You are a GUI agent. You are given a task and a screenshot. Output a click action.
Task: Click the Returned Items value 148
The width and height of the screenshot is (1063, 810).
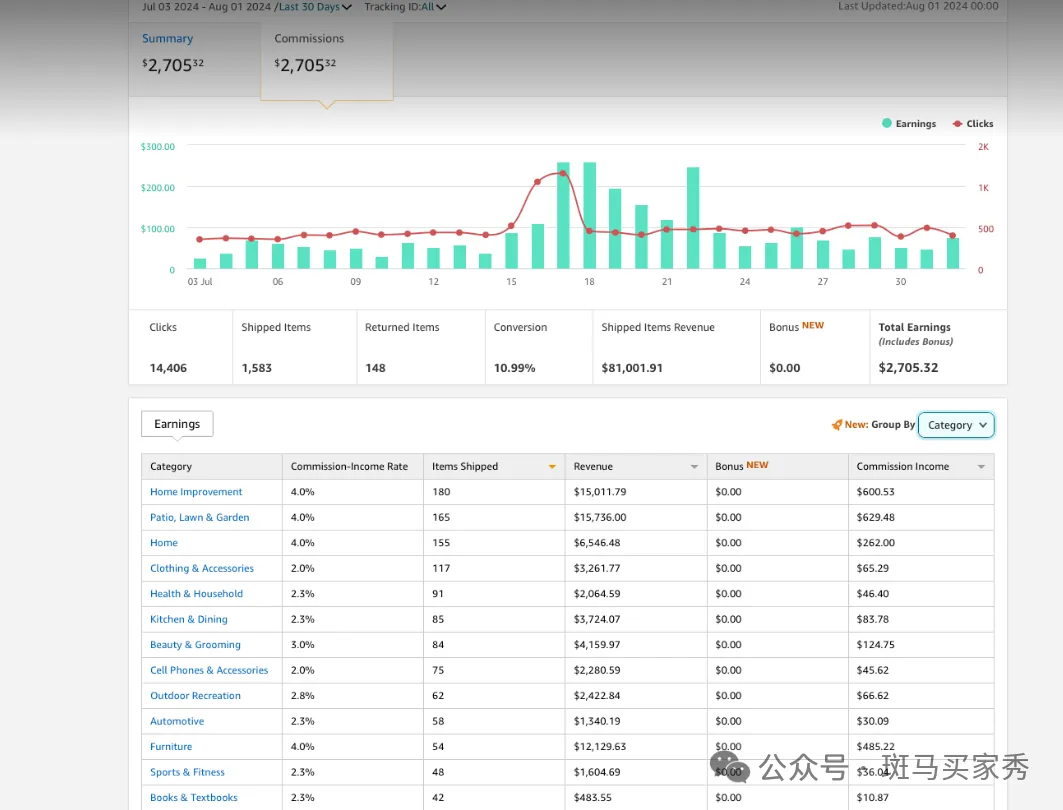(x=375, y=368)
